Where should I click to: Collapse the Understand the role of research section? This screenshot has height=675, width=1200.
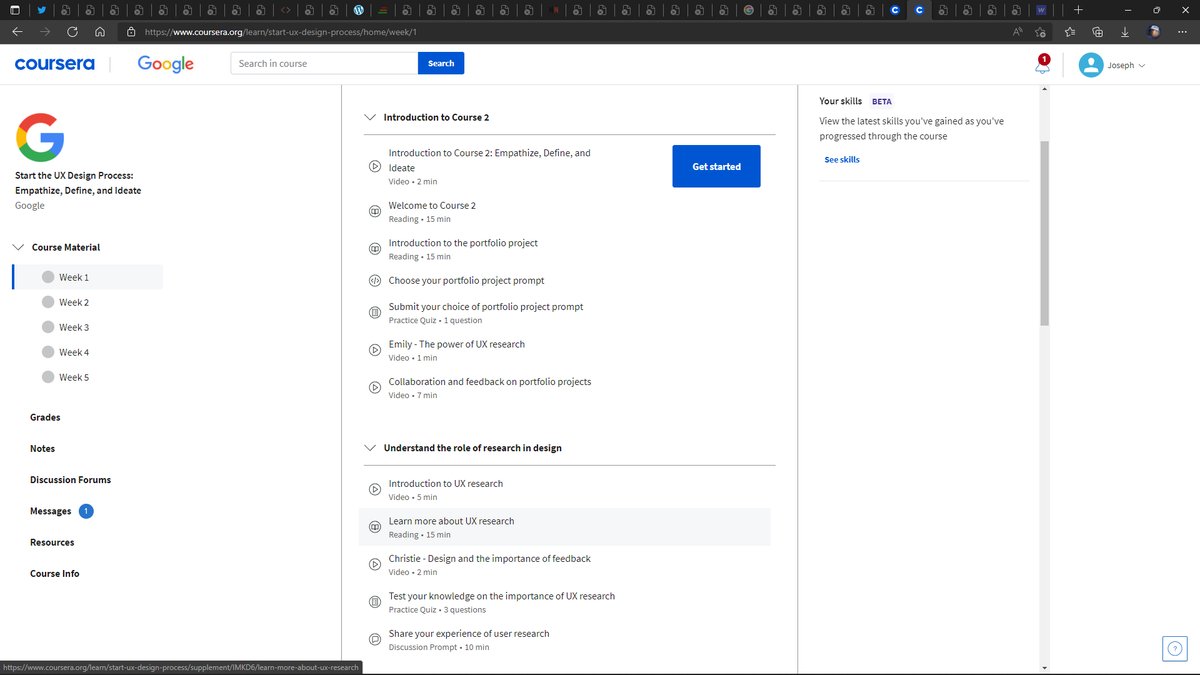coord(369,447)
